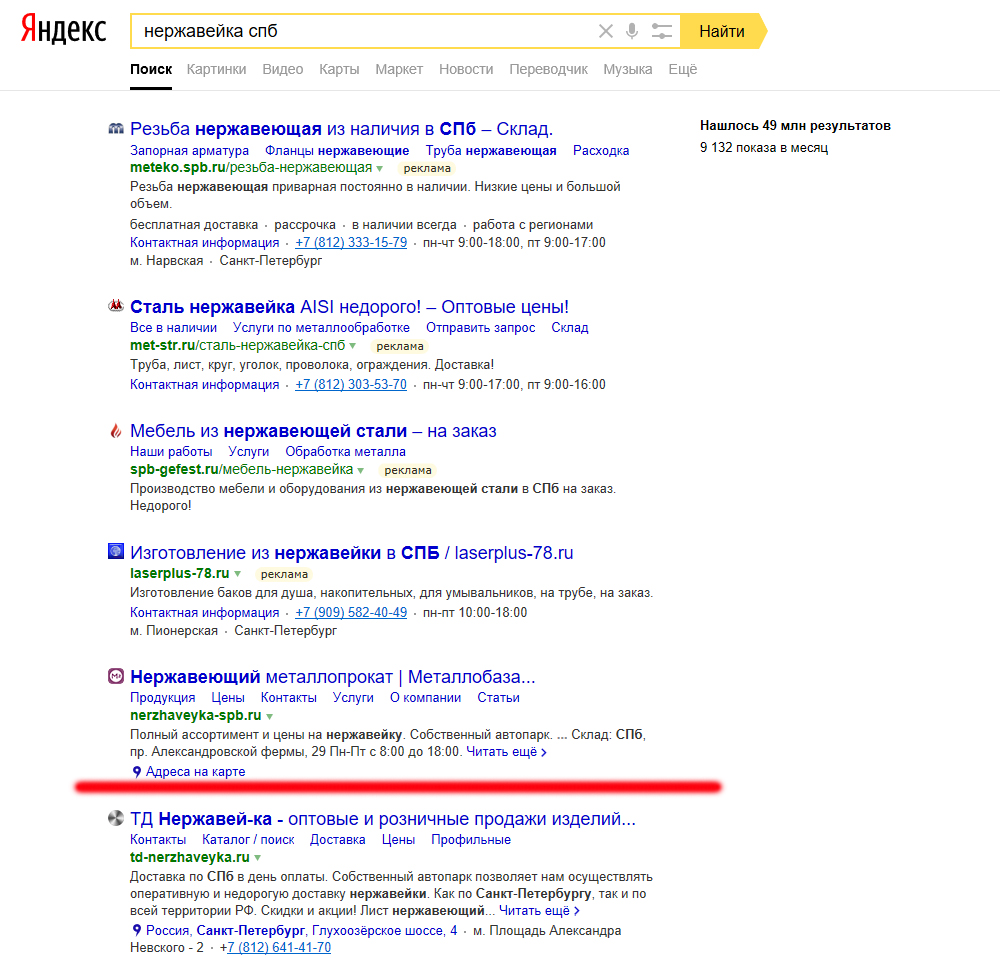1000x958 pixels.
Task: Open result Сталь нержавейка AISI недорого
Action: 349,307
